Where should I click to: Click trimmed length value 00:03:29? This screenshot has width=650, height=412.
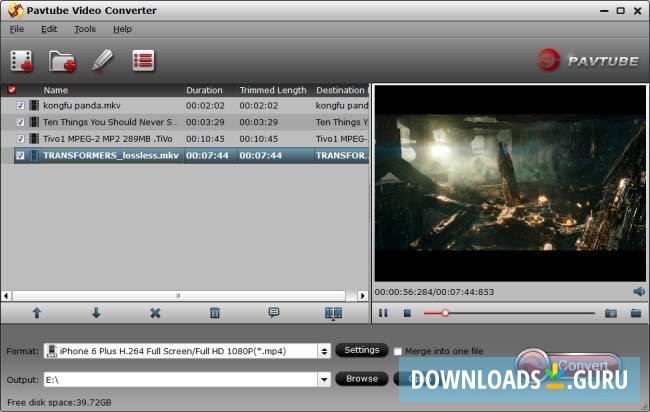259,122
